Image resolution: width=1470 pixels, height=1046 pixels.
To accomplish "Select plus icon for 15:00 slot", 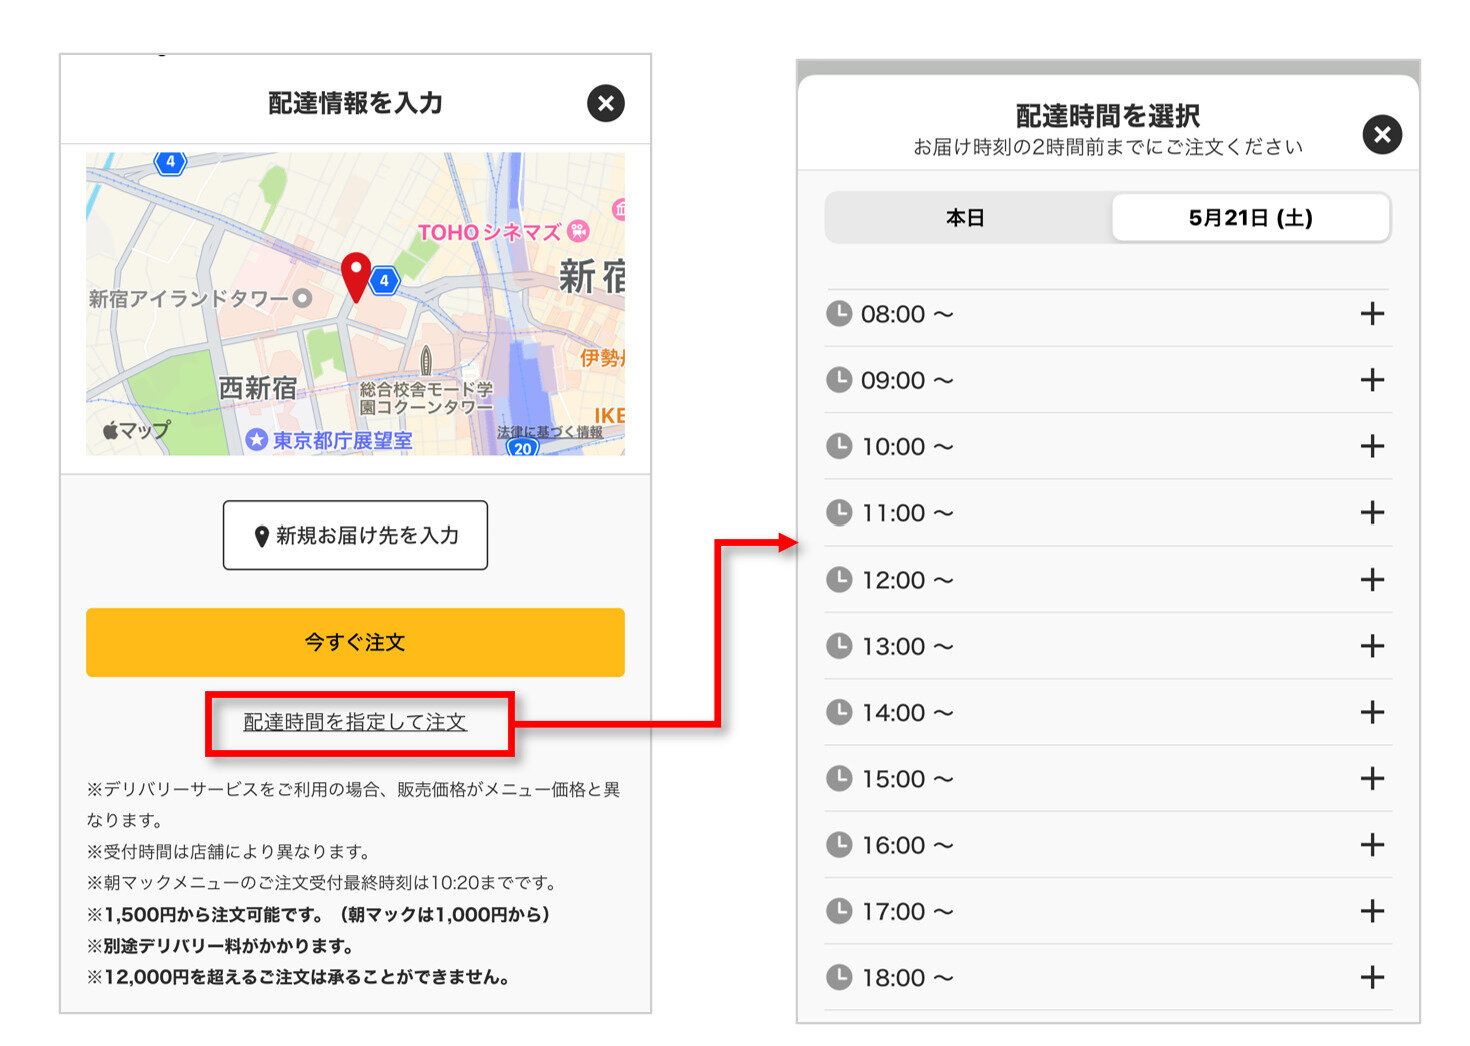I will pyautogui.click(x=1372, y=779).
